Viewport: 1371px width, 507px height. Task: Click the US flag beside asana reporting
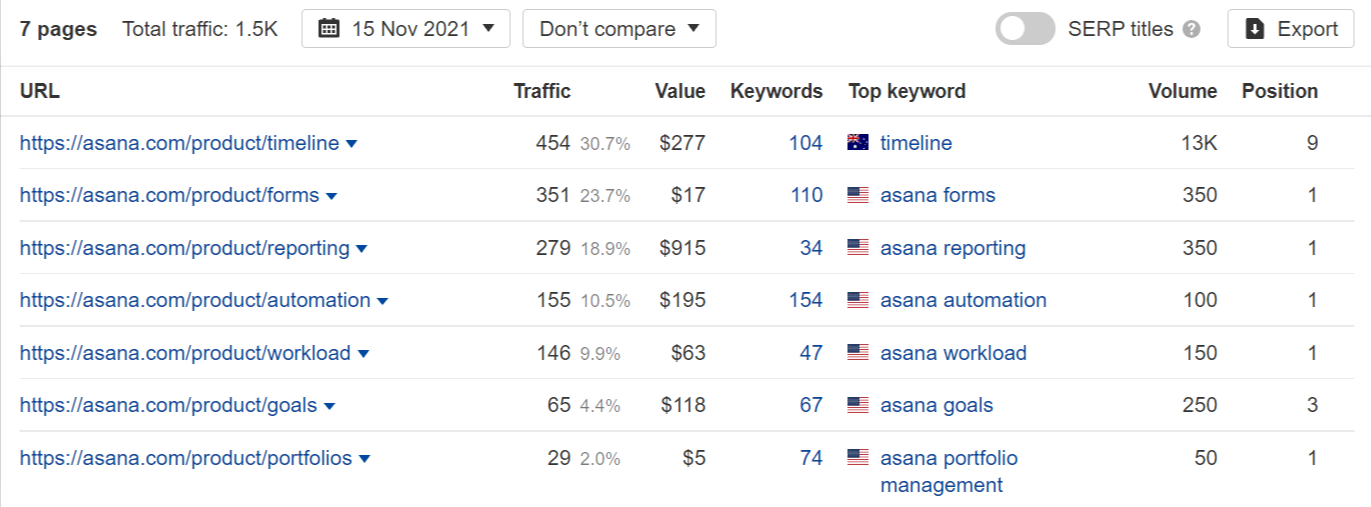coord(857,248)
